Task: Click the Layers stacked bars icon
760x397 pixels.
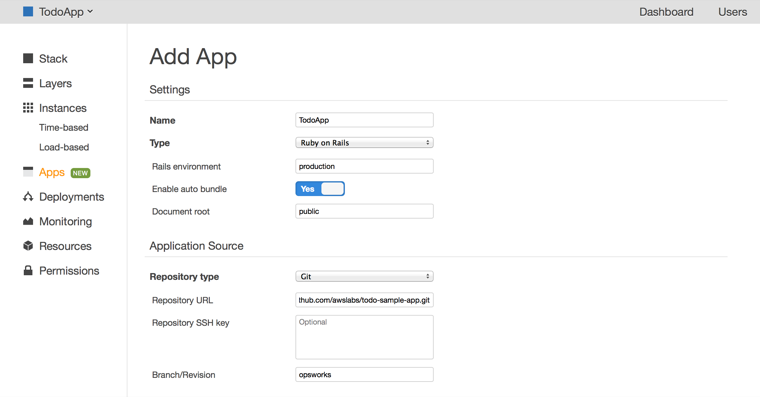Action: click(28, 83)
